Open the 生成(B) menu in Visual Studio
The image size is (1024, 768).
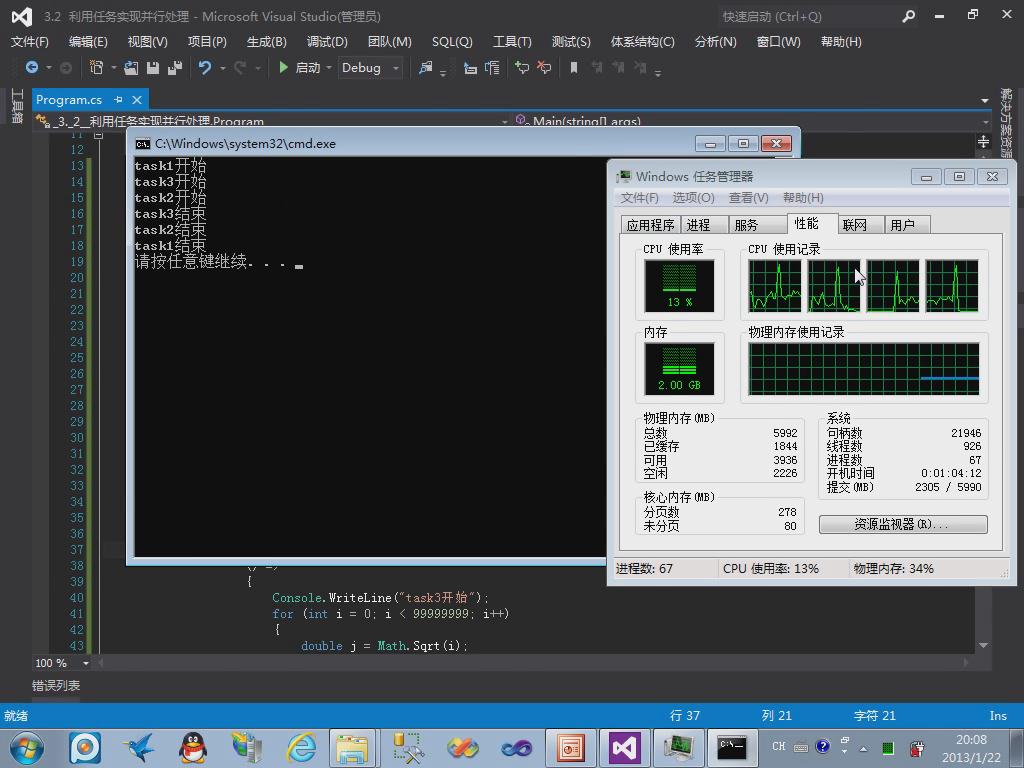(x=266, y=42)
